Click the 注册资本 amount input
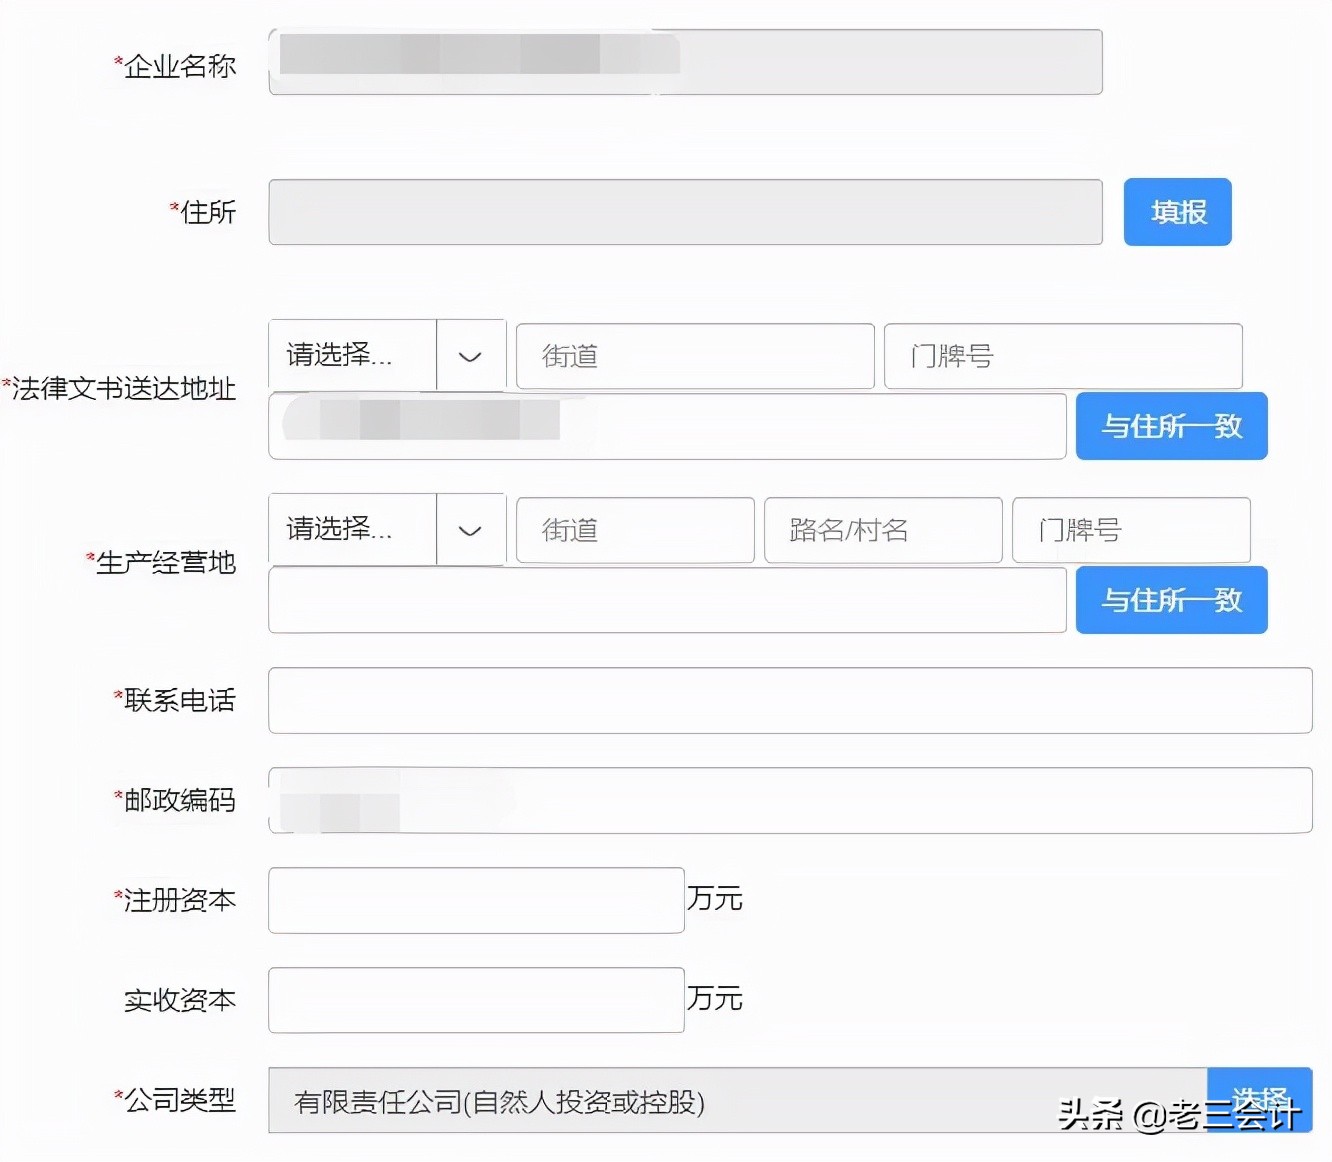This screenshot has height=1162, width=1332. (475, 899)
